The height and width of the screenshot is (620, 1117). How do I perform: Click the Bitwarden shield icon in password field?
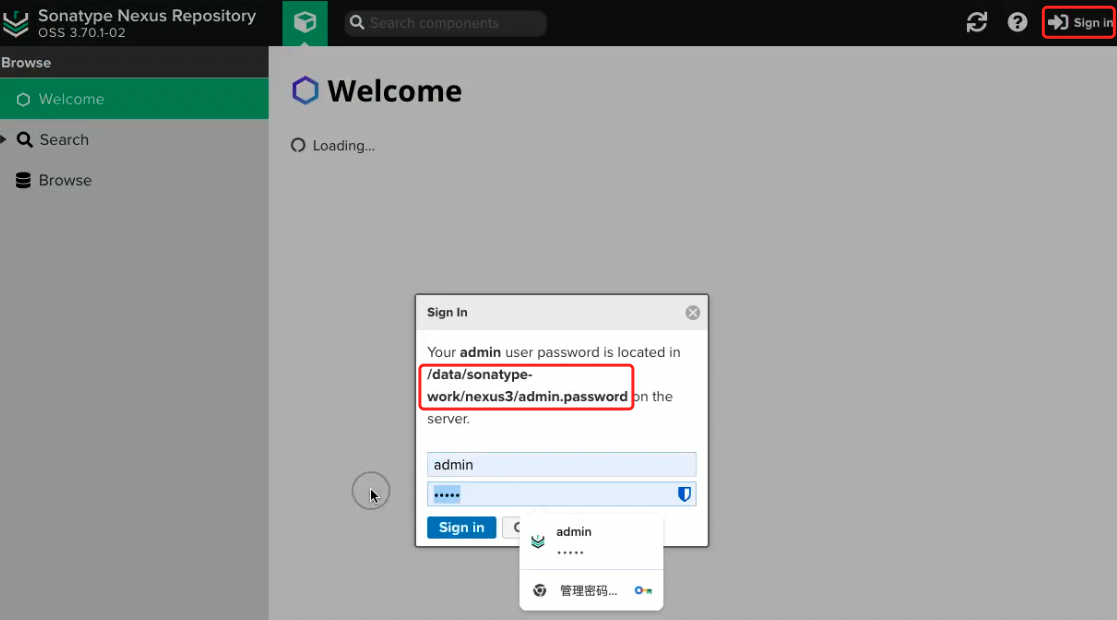click(x=685, y=494)
